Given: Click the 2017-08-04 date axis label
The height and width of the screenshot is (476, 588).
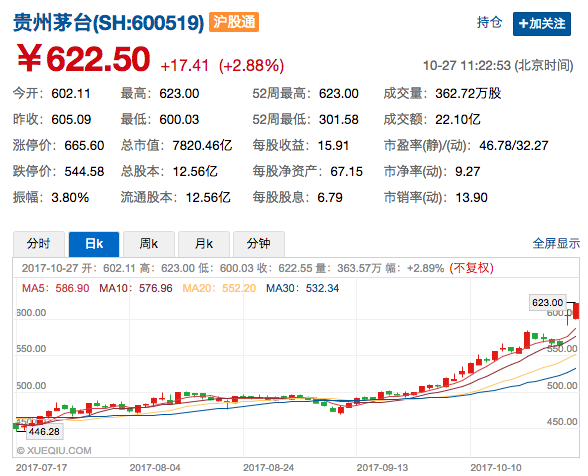Looking at the screenshot, I should 155,468.
